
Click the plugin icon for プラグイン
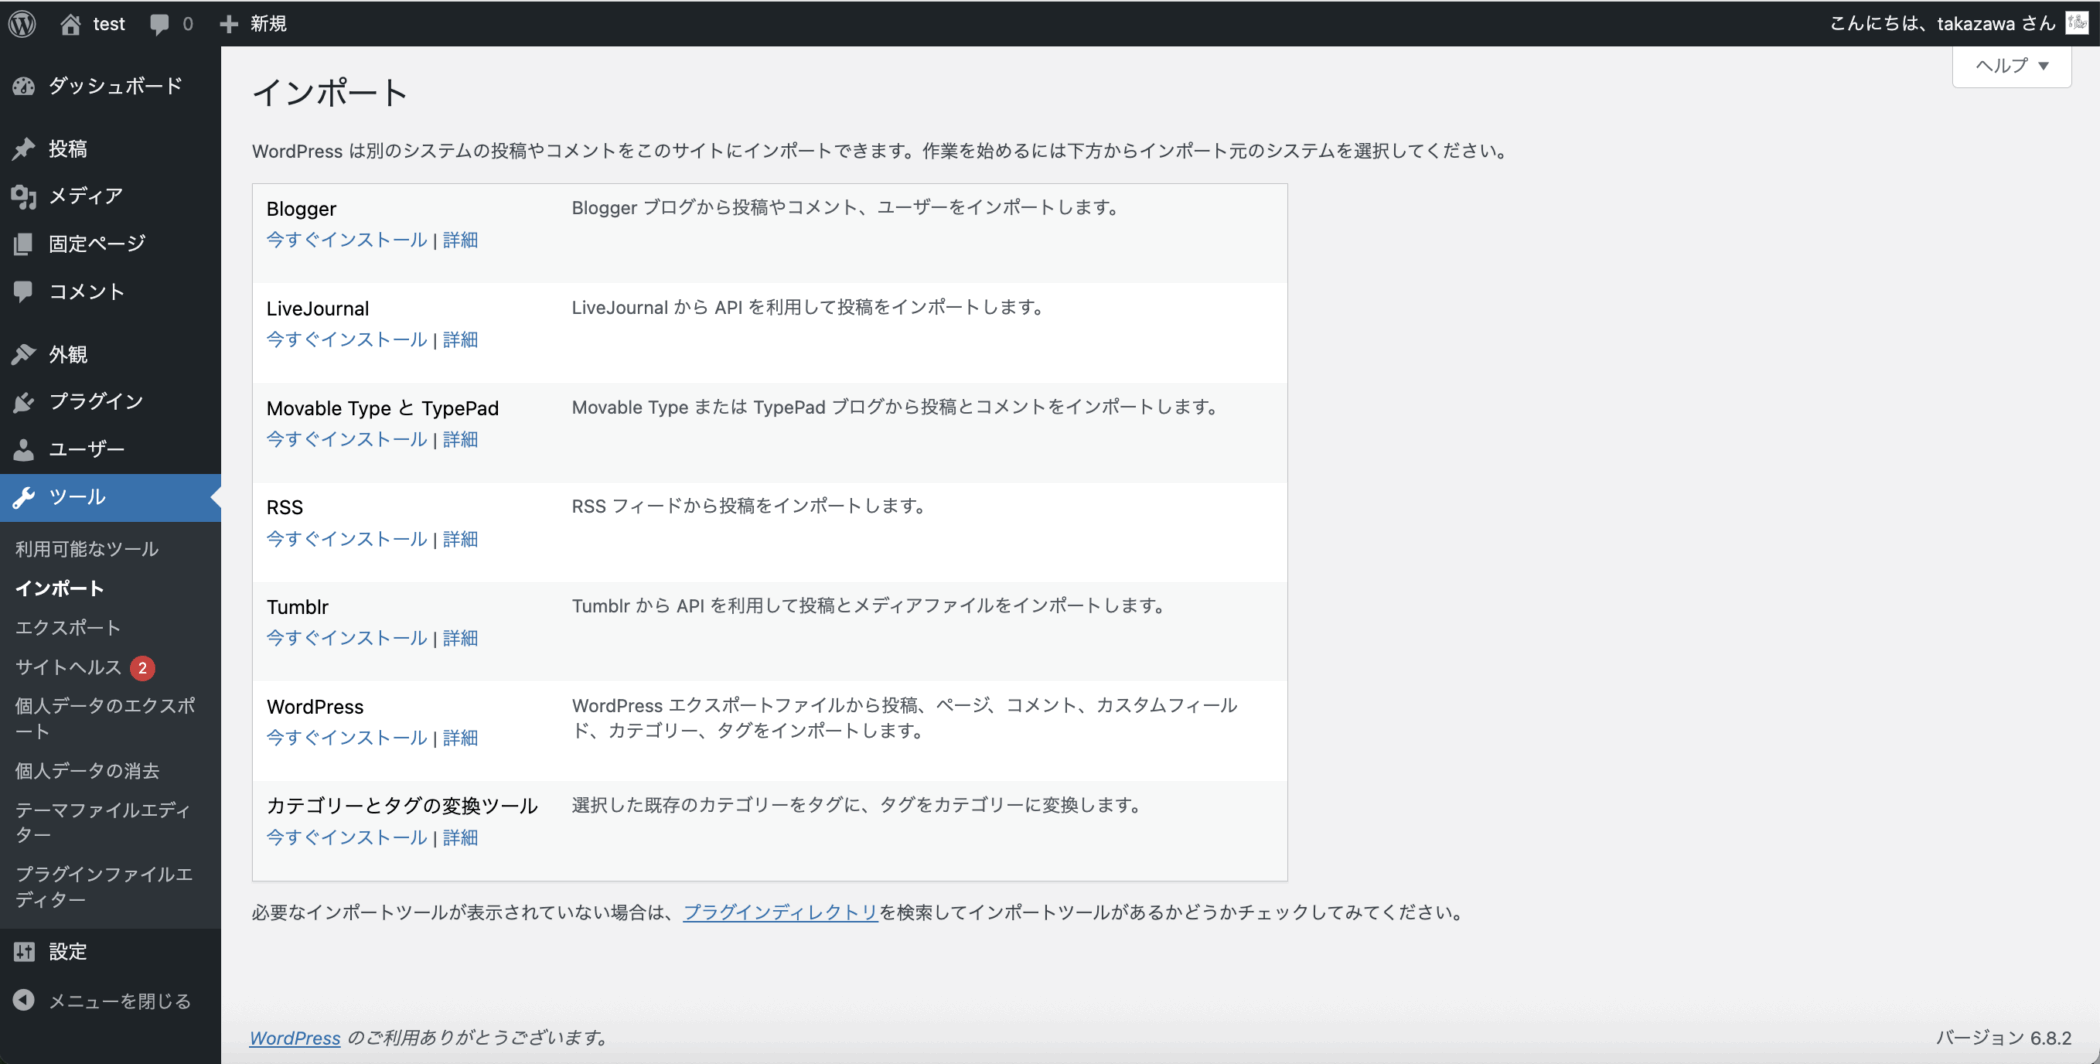pyautogui.click(x=24, y=402)
